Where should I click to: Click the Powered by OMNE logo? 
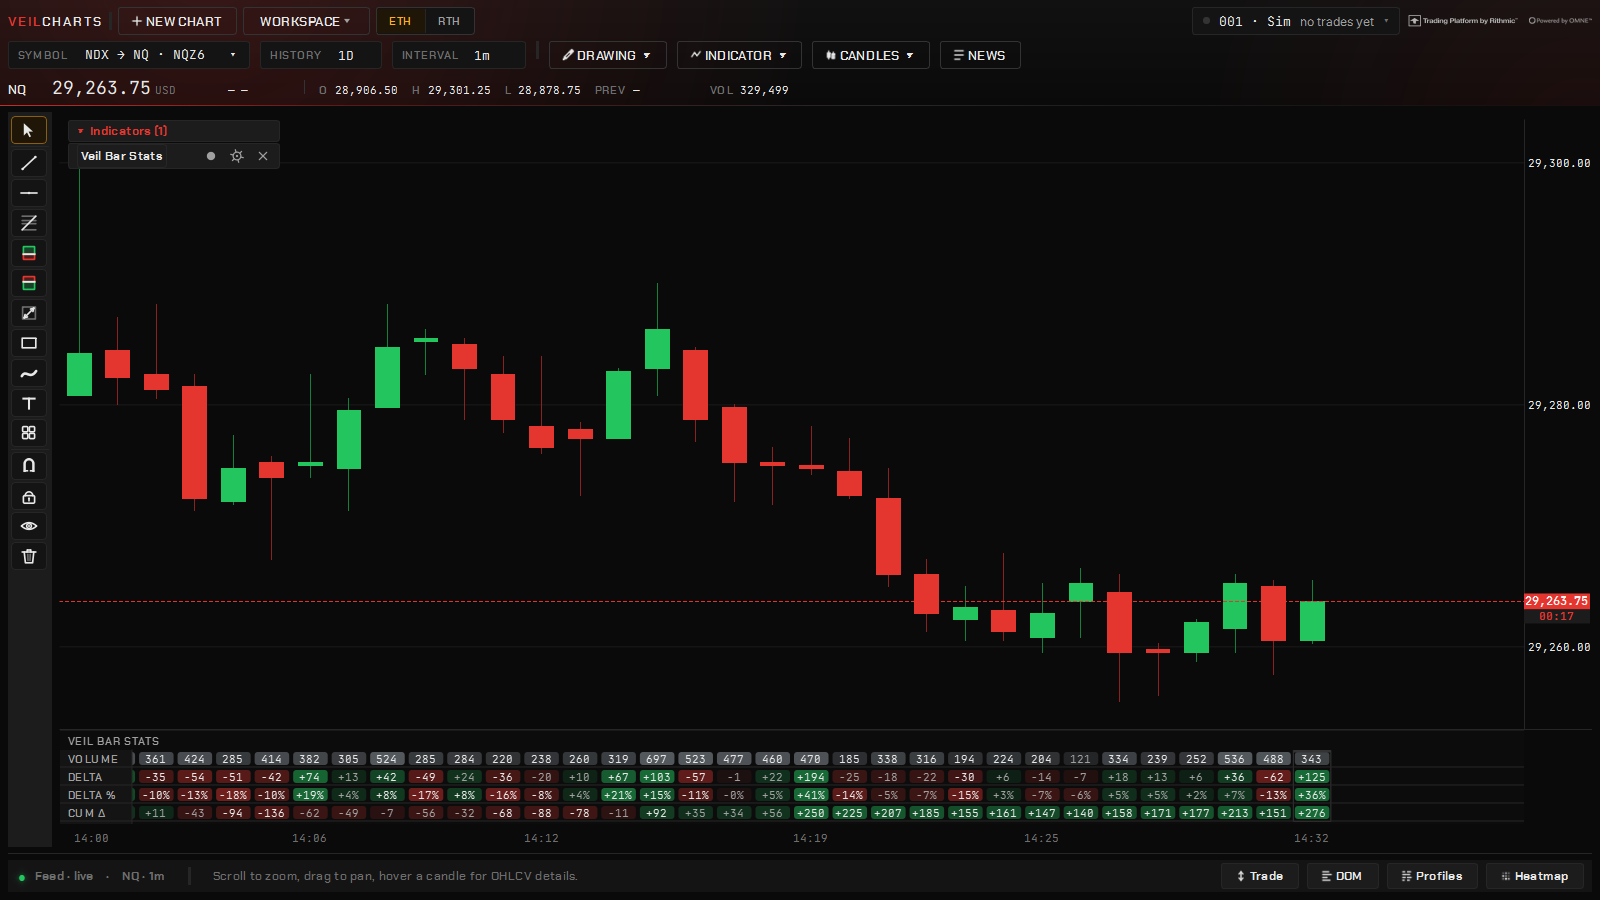[x=1560, y=21]
